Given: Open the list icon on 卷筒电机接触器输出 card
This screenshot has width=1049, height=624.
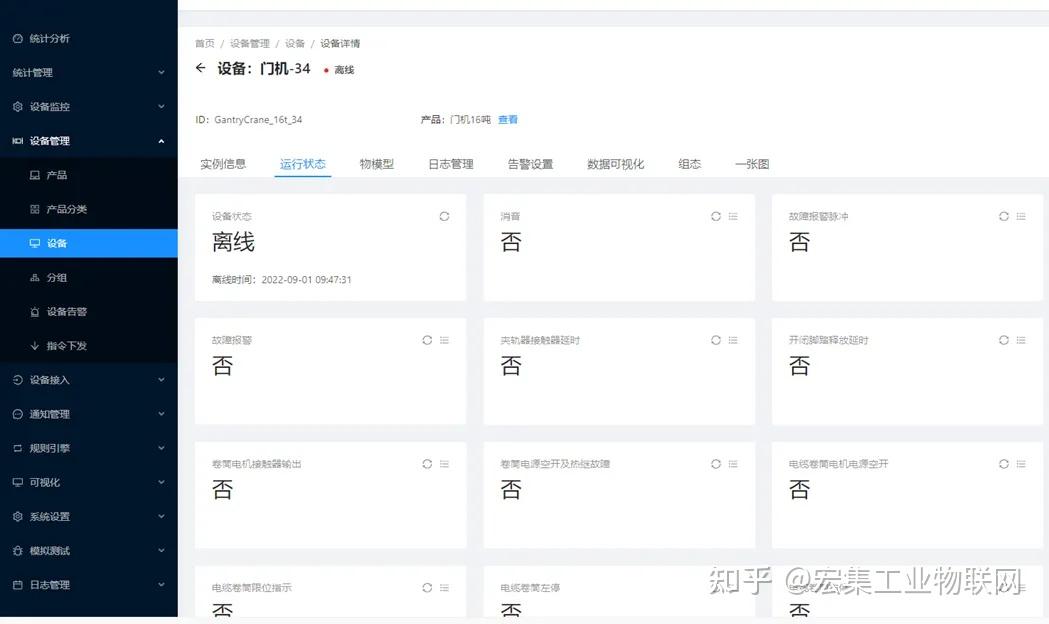Looking at the screenshot, I should click(x=444, y=463).
